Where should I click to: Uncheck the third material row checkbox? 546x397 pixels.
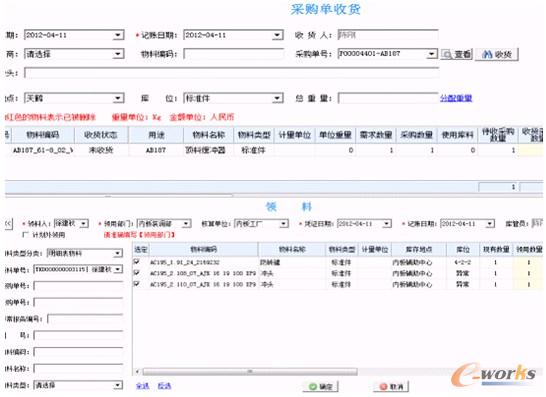(136, 284)
